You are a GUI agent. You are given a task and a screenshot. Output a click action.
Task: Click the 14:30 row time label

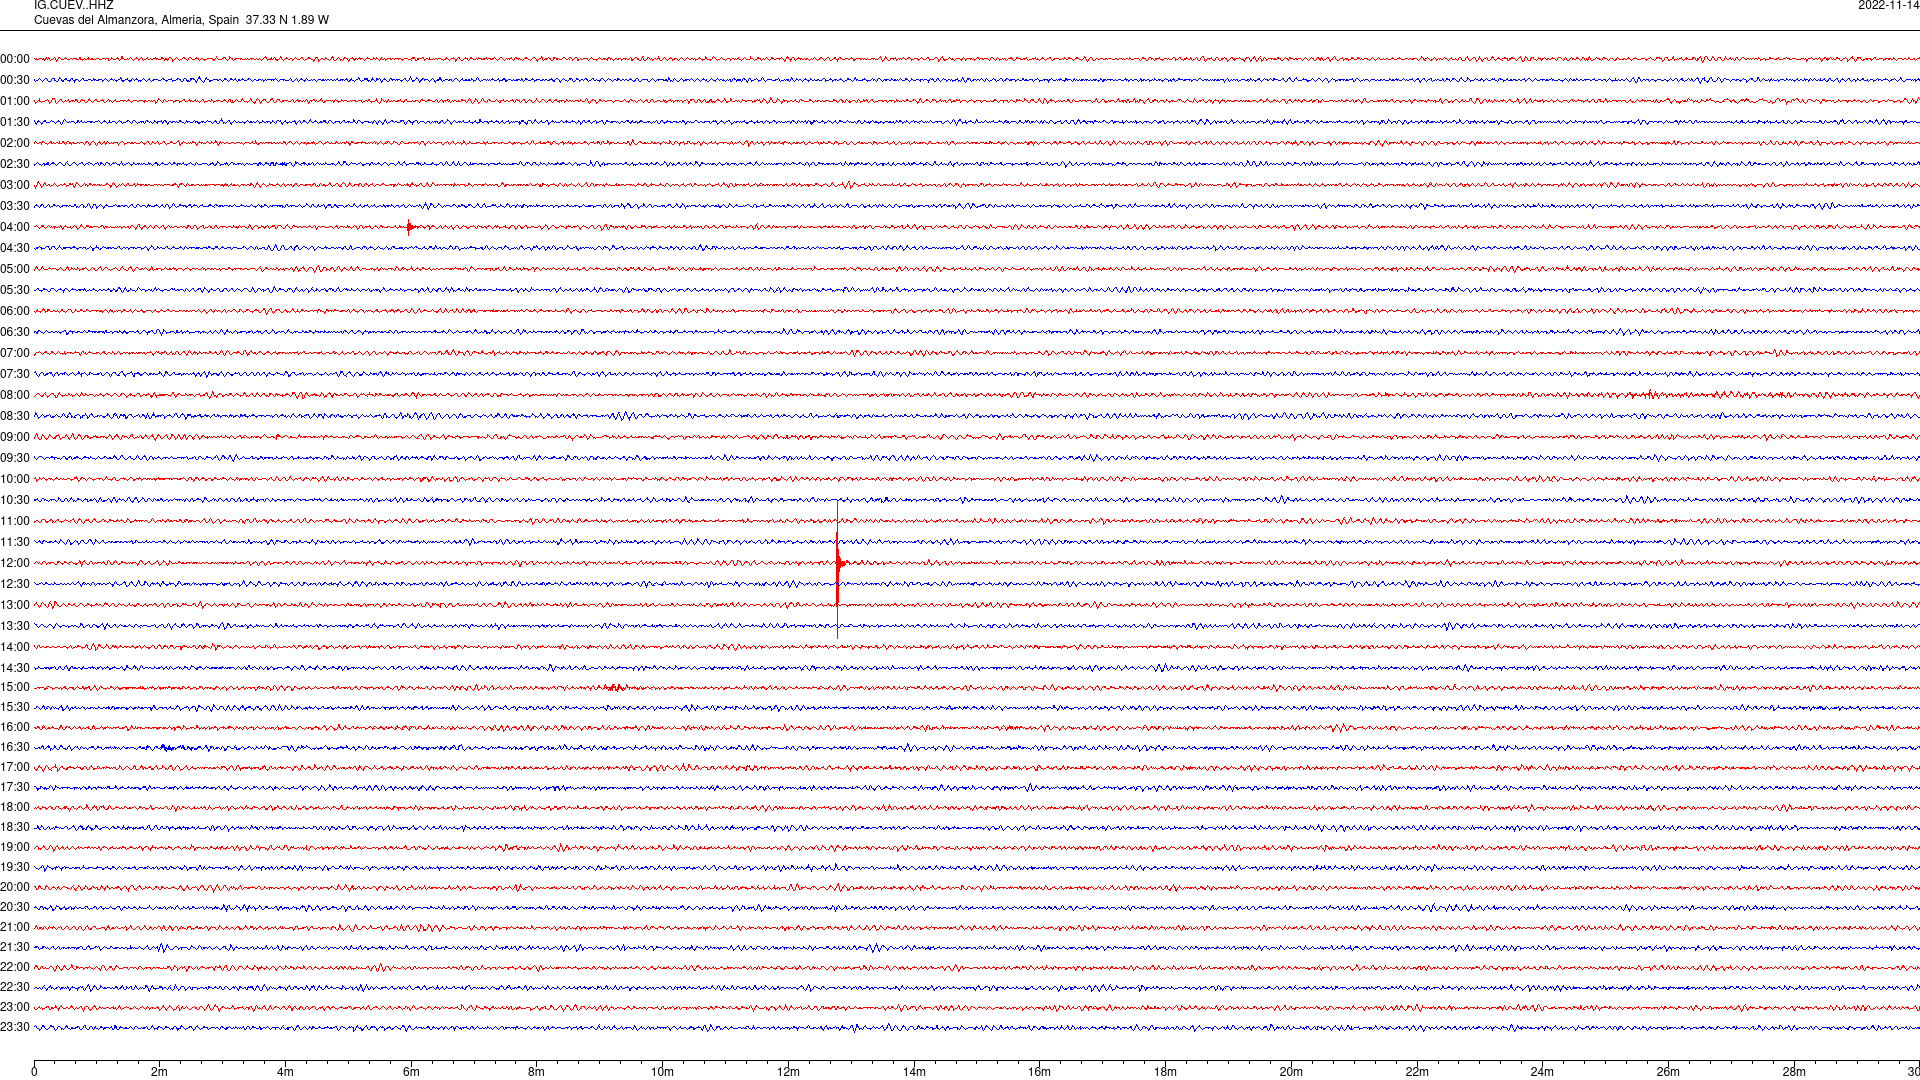pyautogui.click(x=15, y=668)
